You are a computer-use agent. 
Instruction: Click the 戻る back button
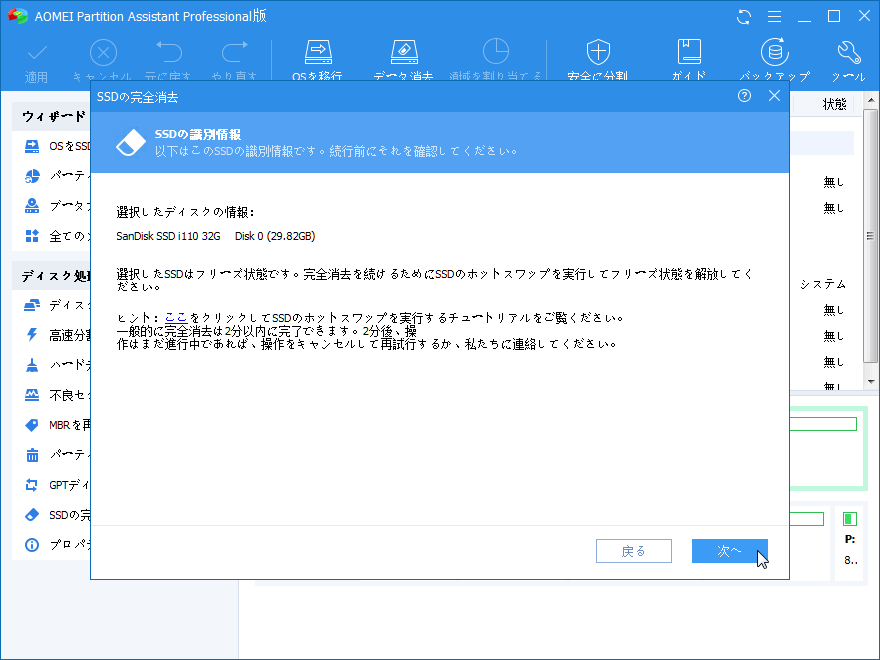[x=634, y=551]
